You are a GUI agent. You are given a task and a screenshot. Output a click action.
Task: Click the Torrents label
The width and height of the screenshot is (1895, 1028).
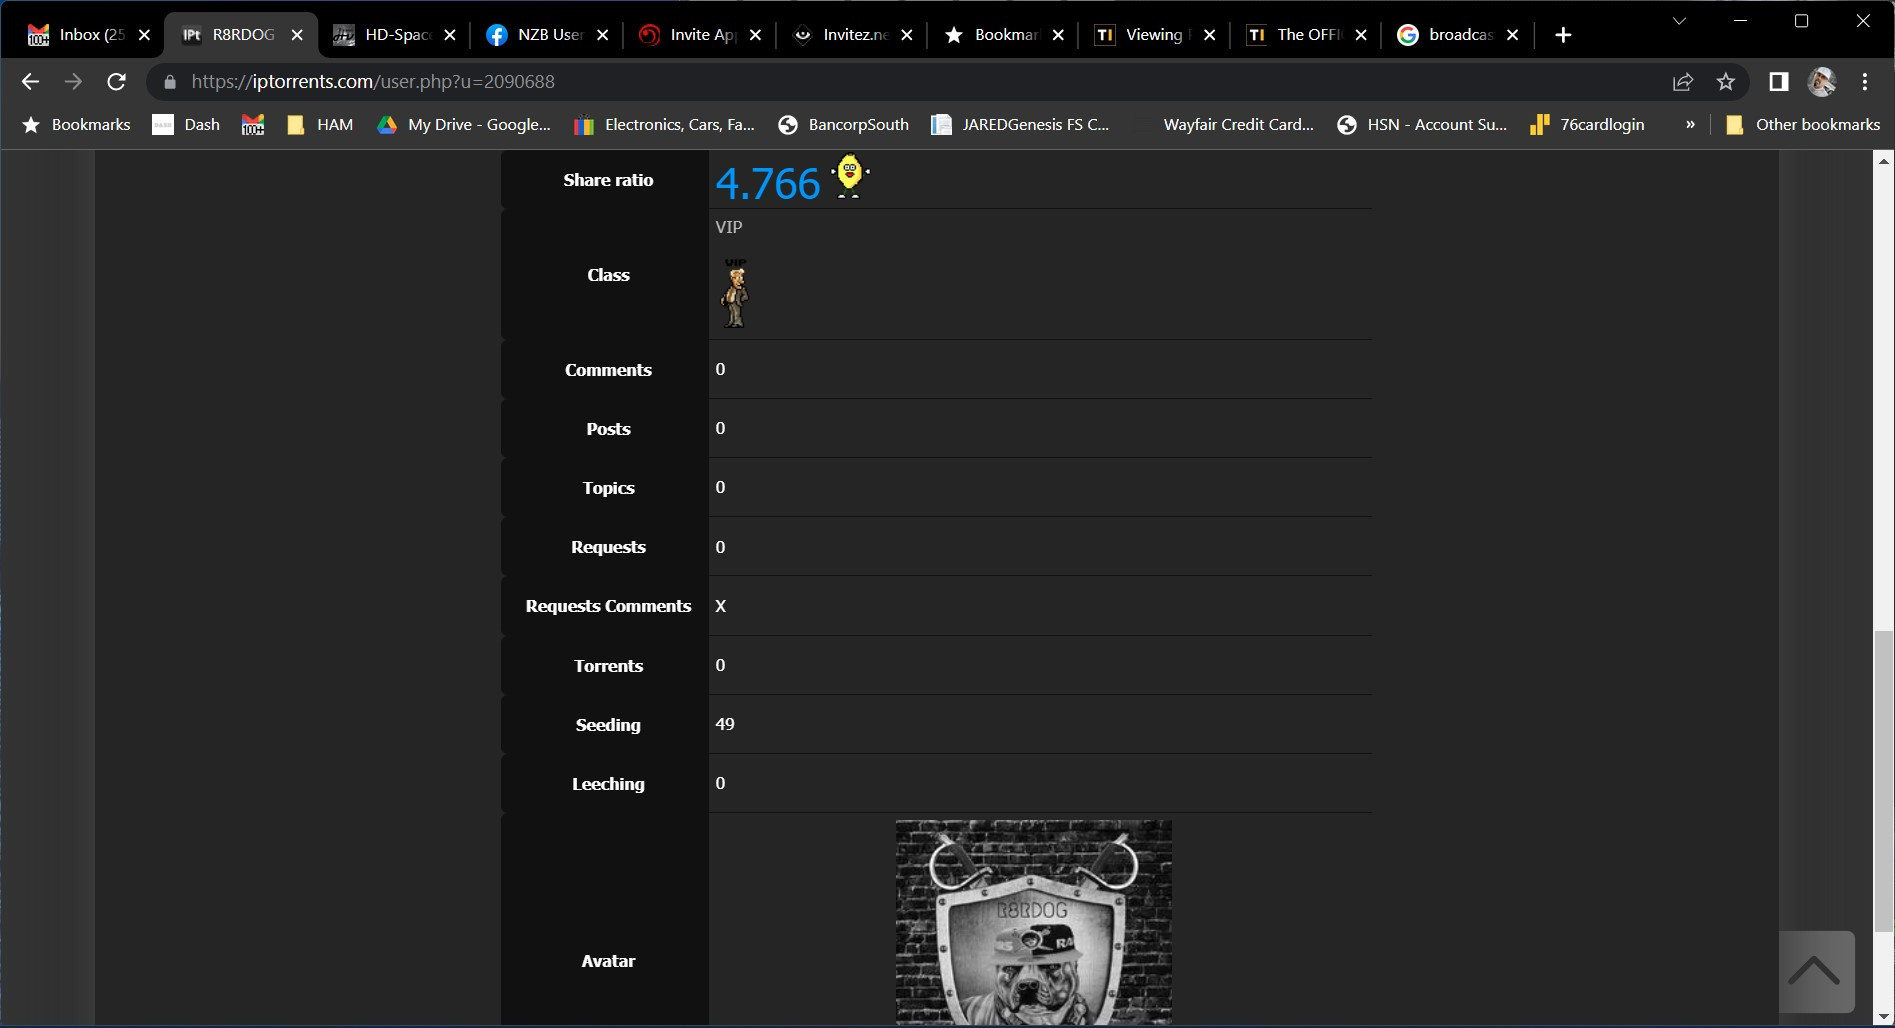pyautogui.click(x=608, y=666)
